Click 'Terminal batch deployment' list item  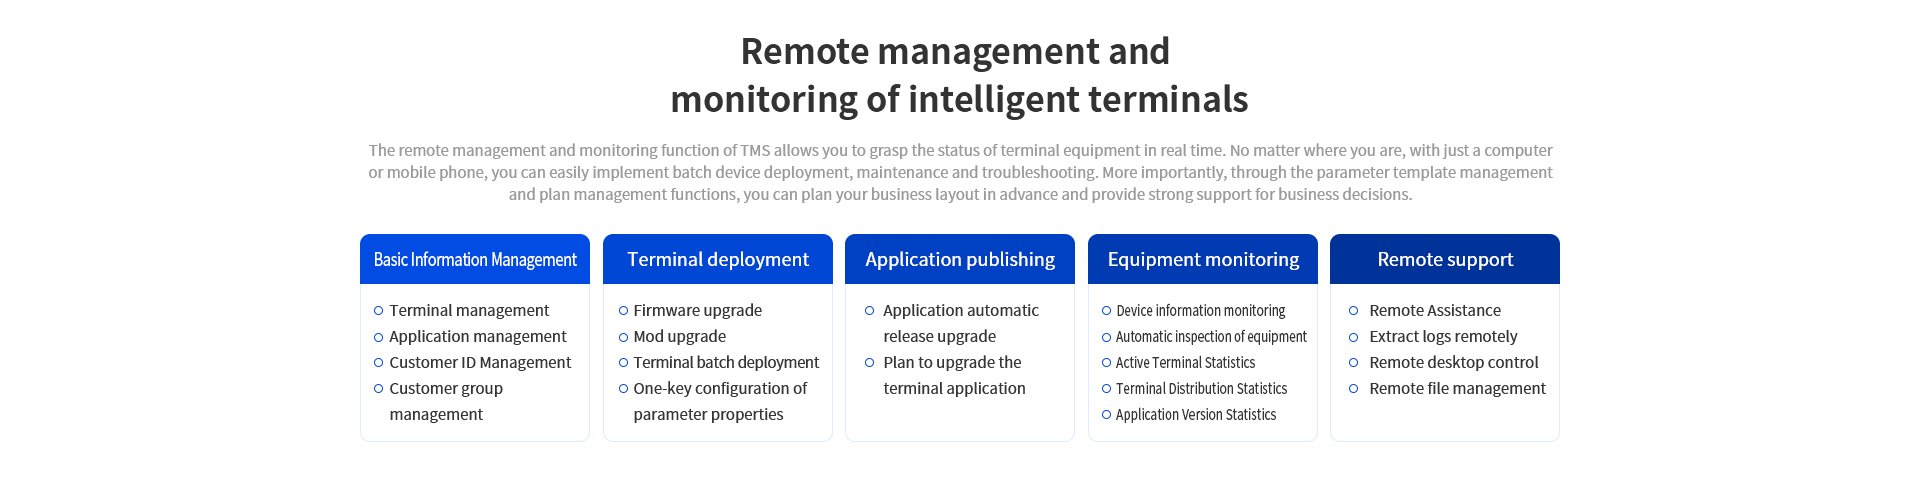(726, 362)
